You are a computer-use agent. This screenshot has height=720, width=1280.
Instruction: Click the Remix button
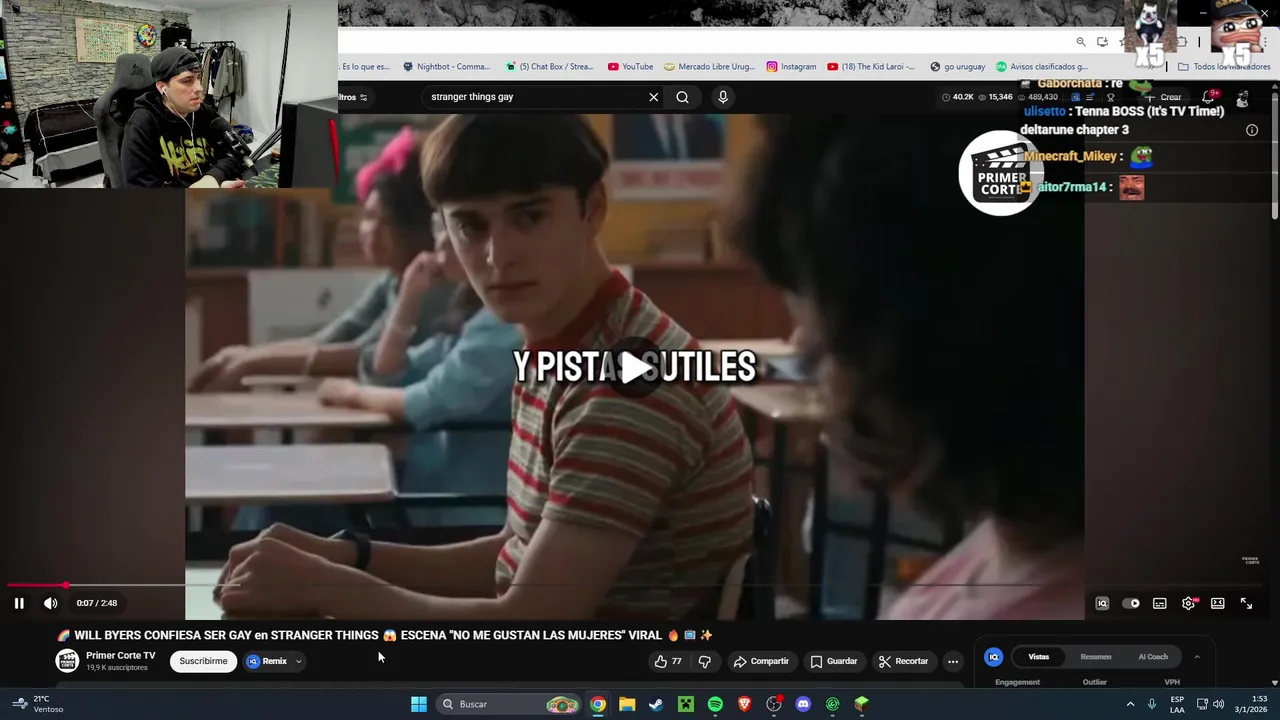click(267, 661)
